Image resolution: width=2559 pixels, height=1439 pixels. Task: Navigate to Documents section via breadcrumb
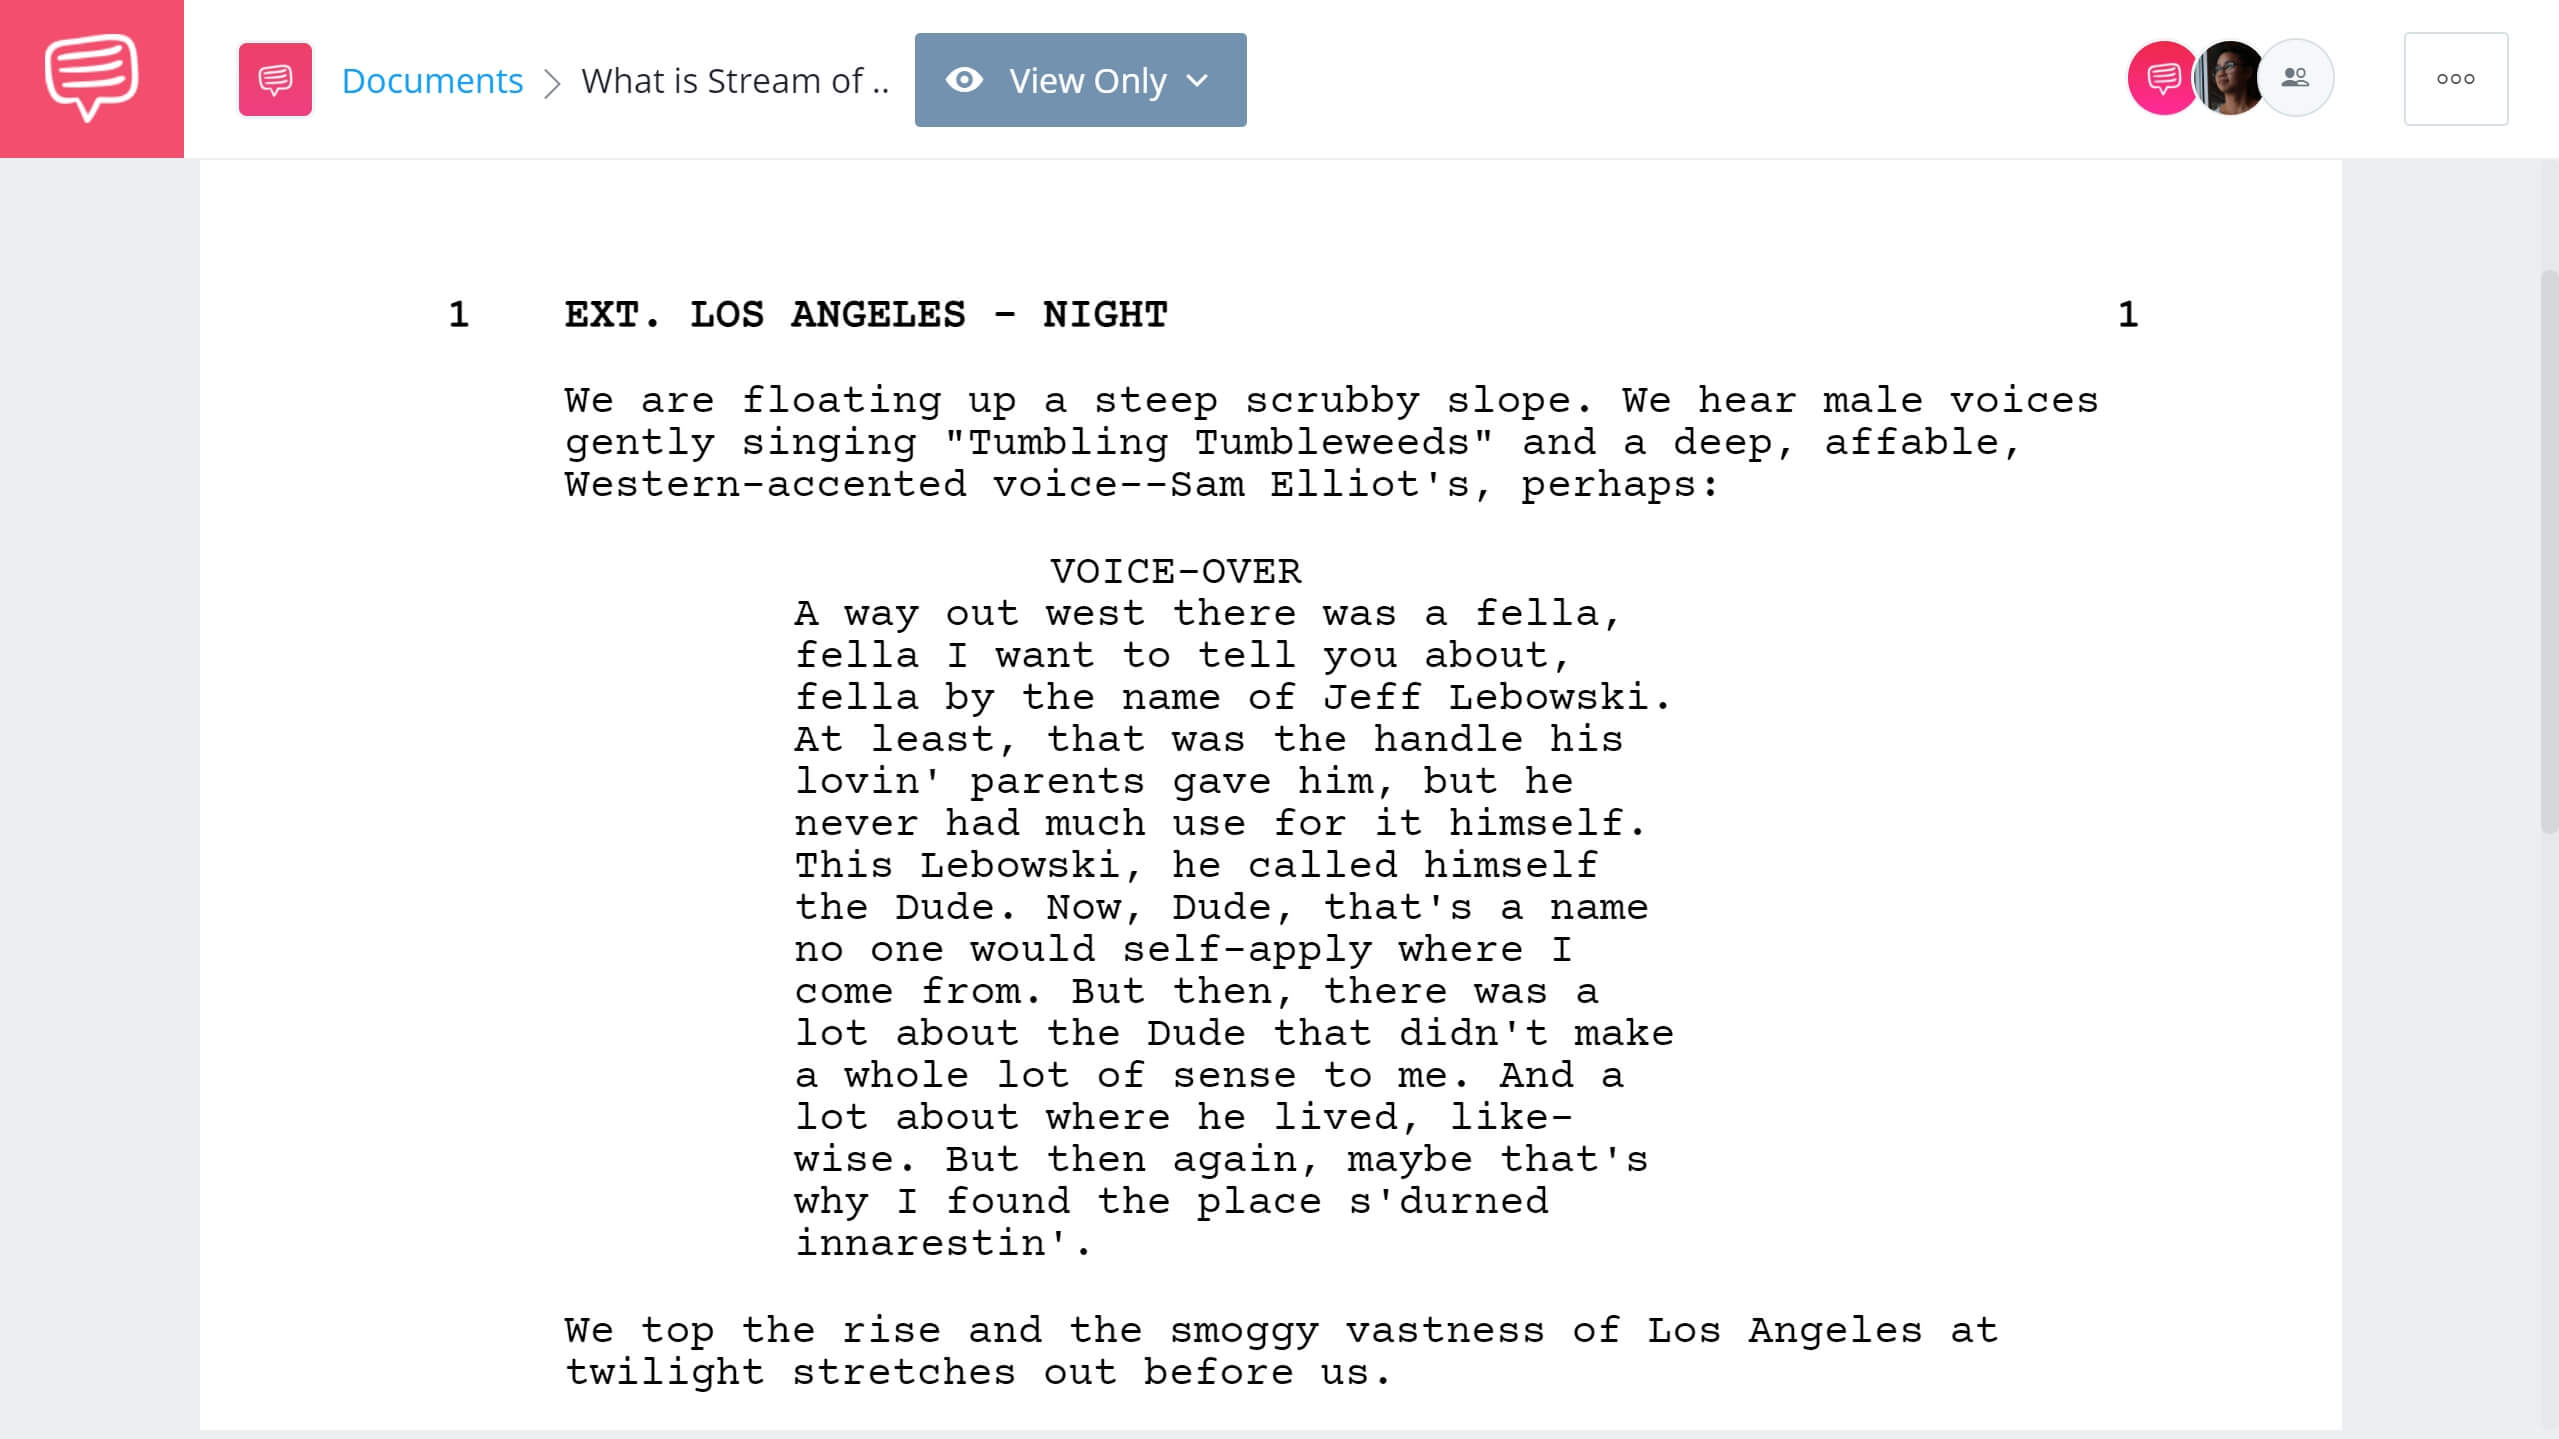pos(431,79)
